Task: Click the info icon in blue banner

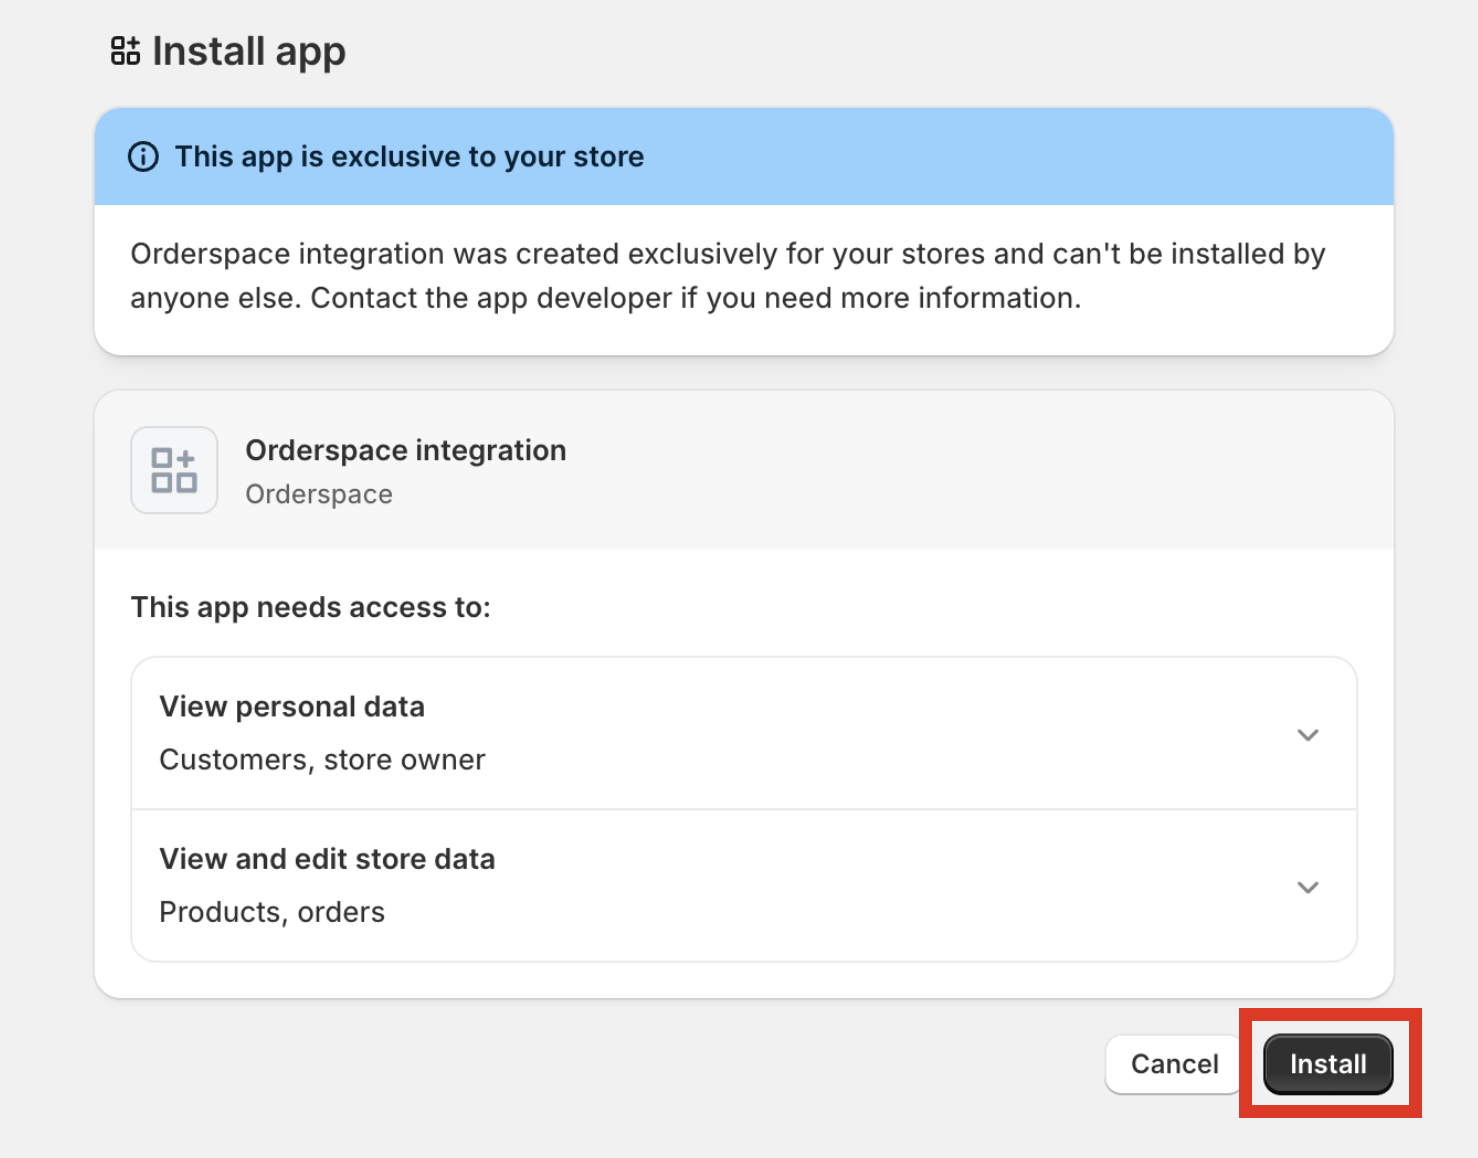Action: [143, 157]
